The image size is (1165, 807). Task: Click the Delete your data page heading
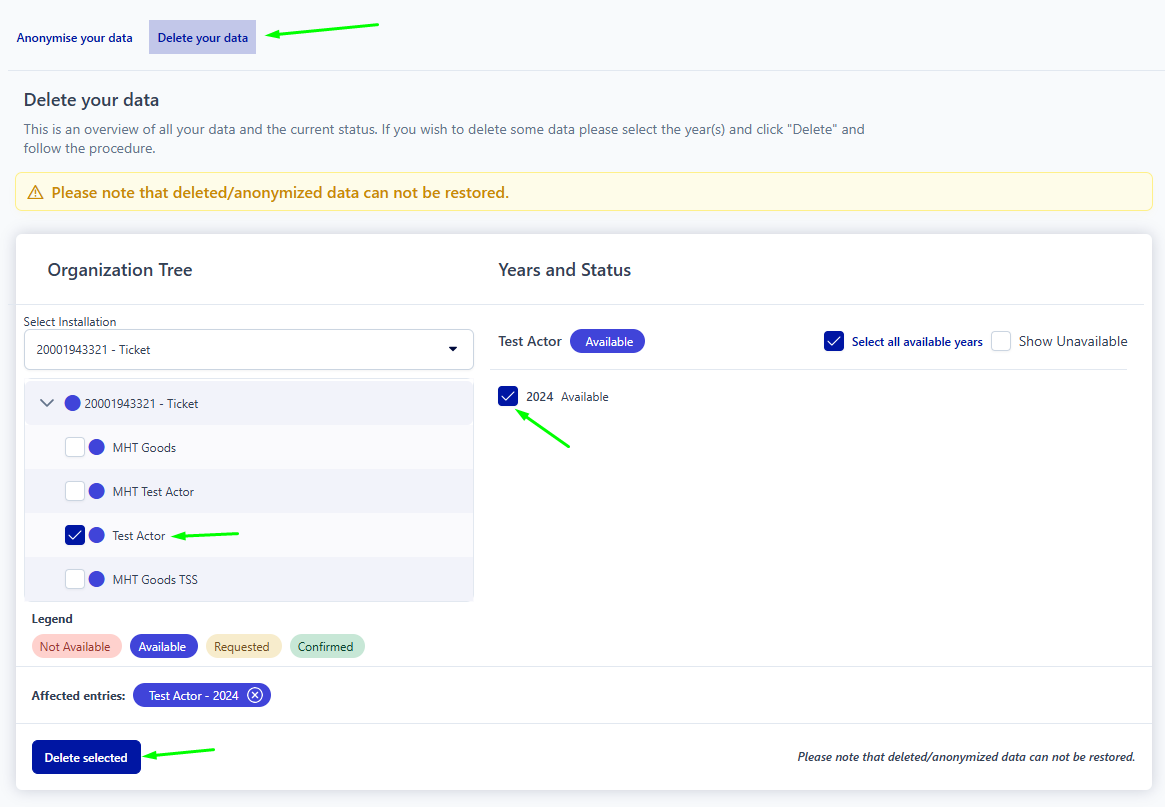coord(91,100)
